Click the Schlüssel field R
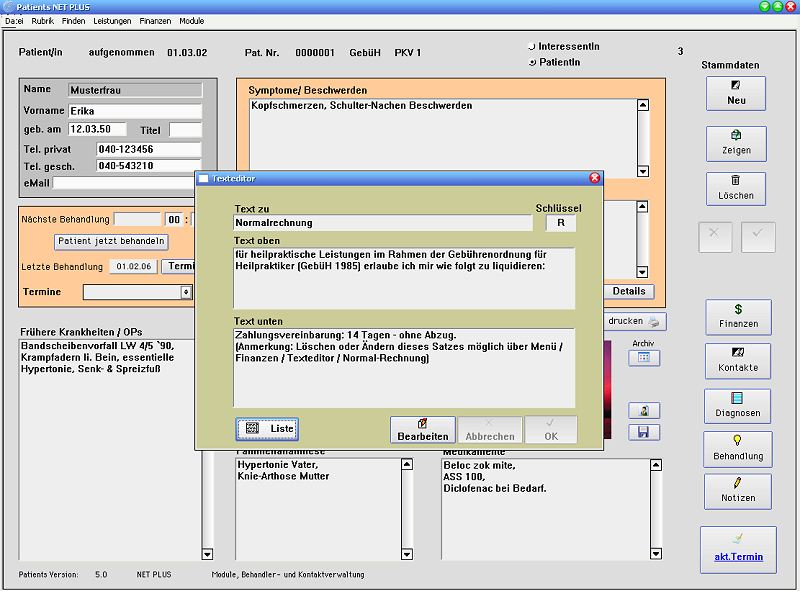800x591 pixels. 561,223
